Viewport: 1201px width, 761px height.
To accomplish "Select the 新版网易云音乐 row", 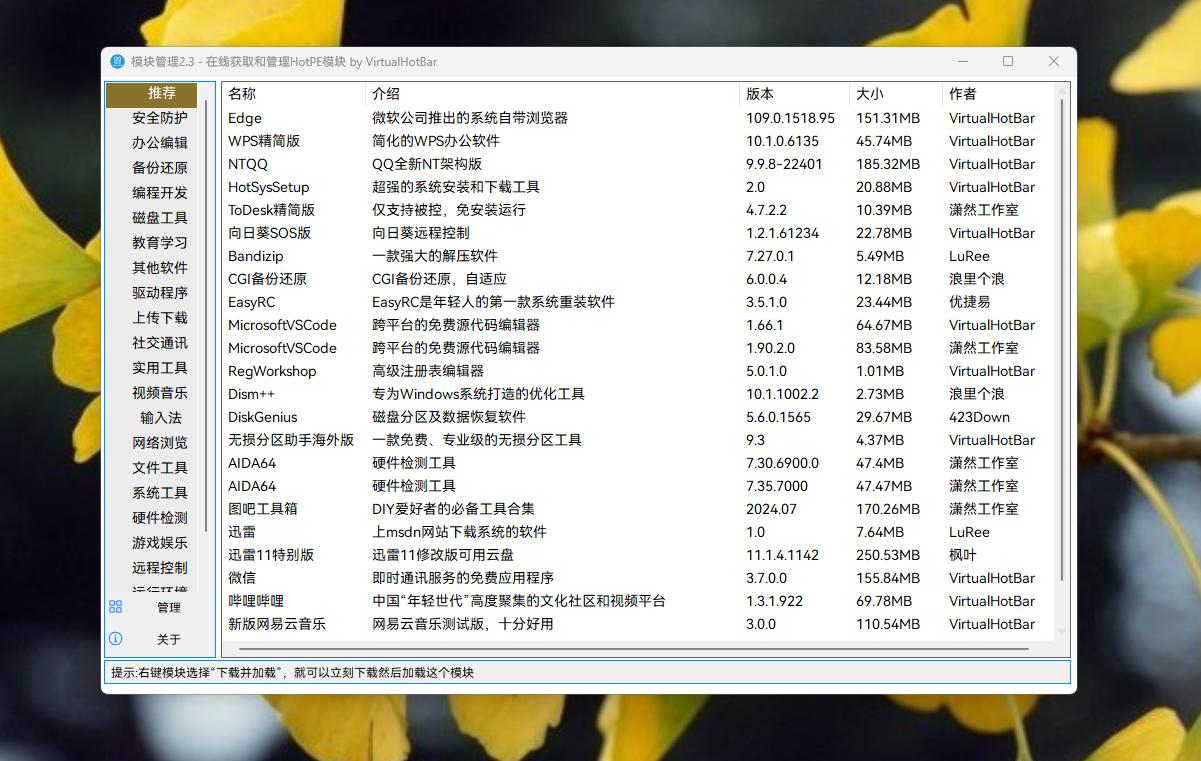I will click(638, 624).
